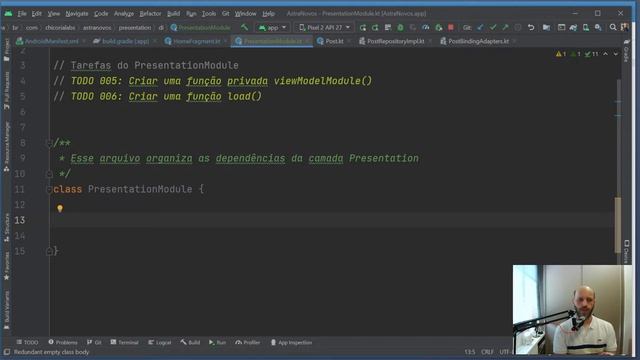The width and height of the screenshot is (640, 360).
Task: Open the App Inspection tool window
Action: (291, 342)
